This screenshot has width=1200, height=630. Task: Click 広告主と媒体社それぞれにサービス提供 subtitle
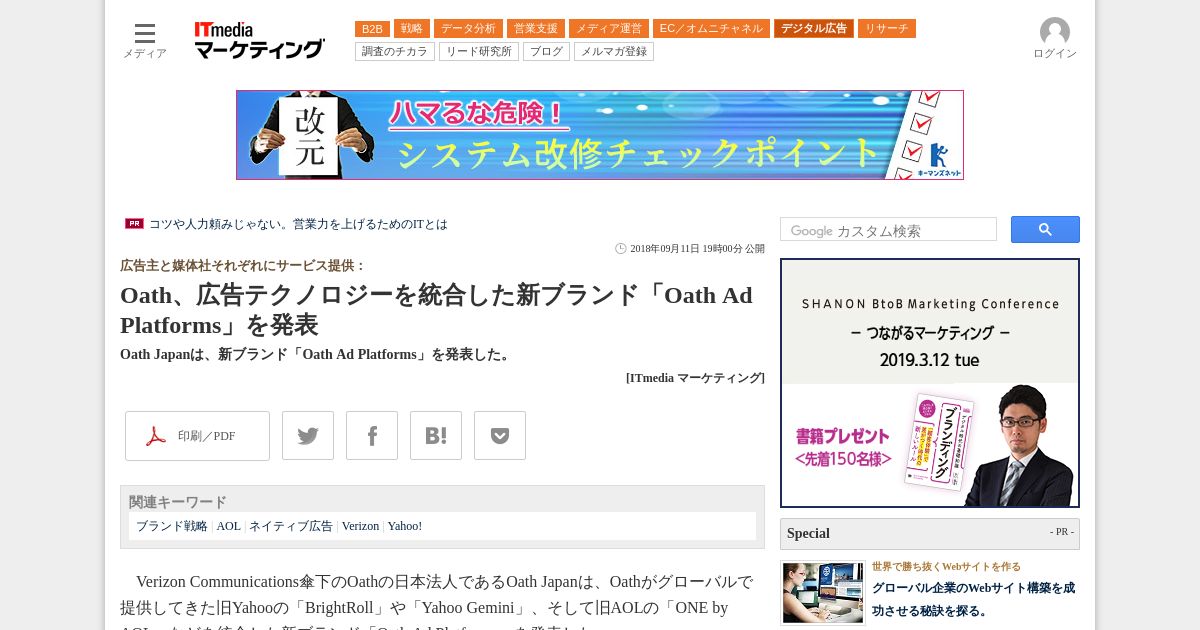243,266
